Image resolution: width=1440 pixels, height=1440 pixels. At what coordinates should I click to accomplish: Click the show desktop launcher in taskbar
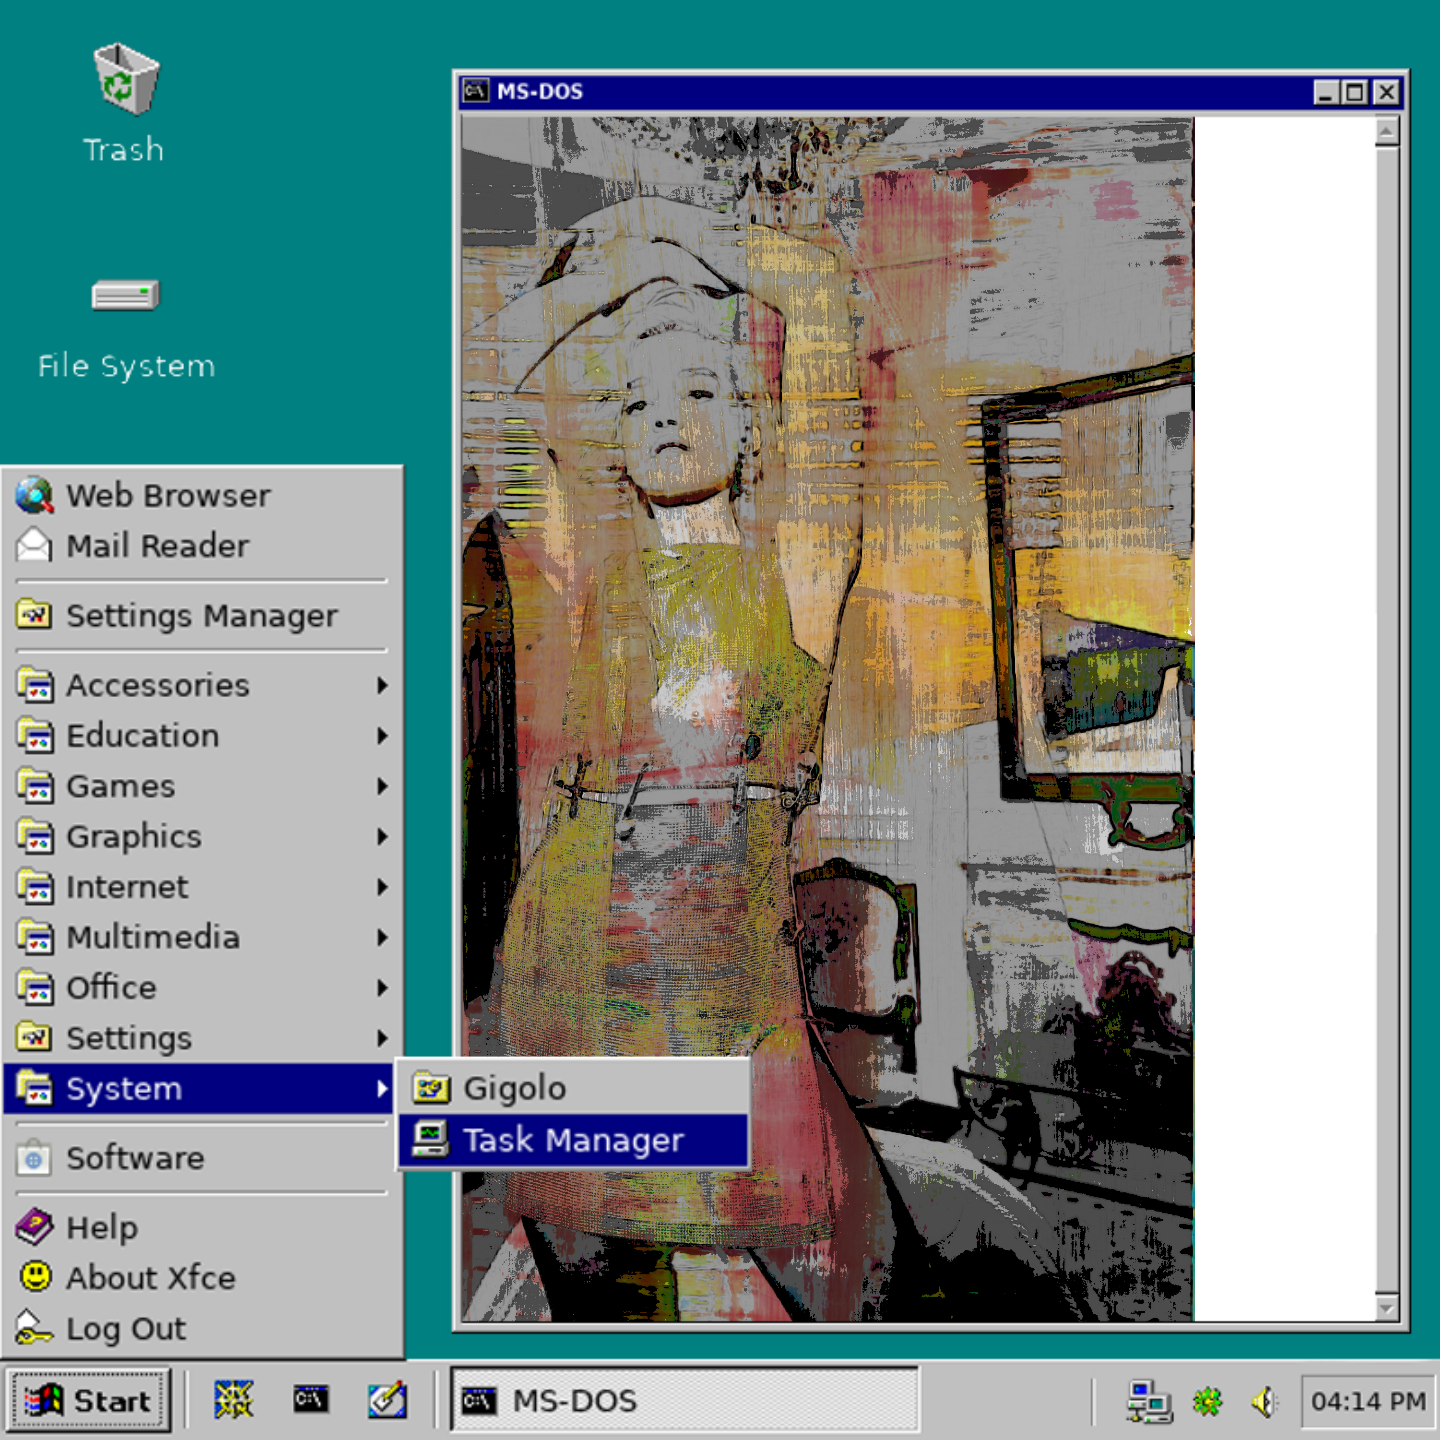tap(234, 1400)
